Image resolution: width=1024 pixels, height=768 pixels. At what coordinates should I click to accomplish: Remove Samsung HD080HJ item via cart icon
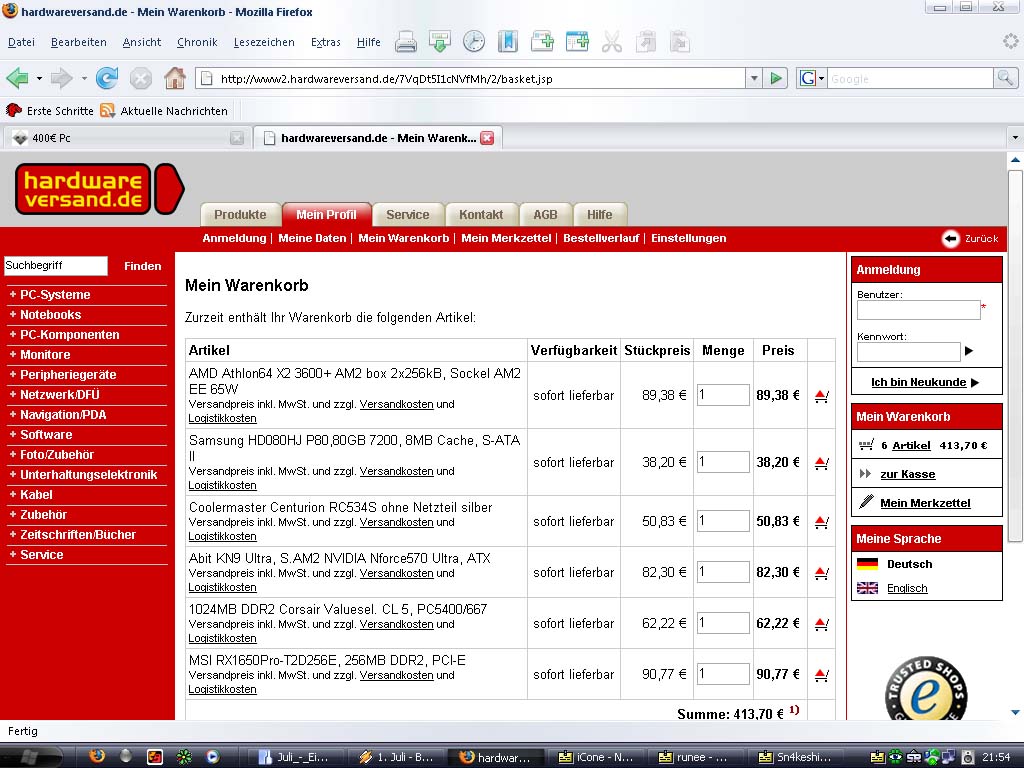coord(822,463)
